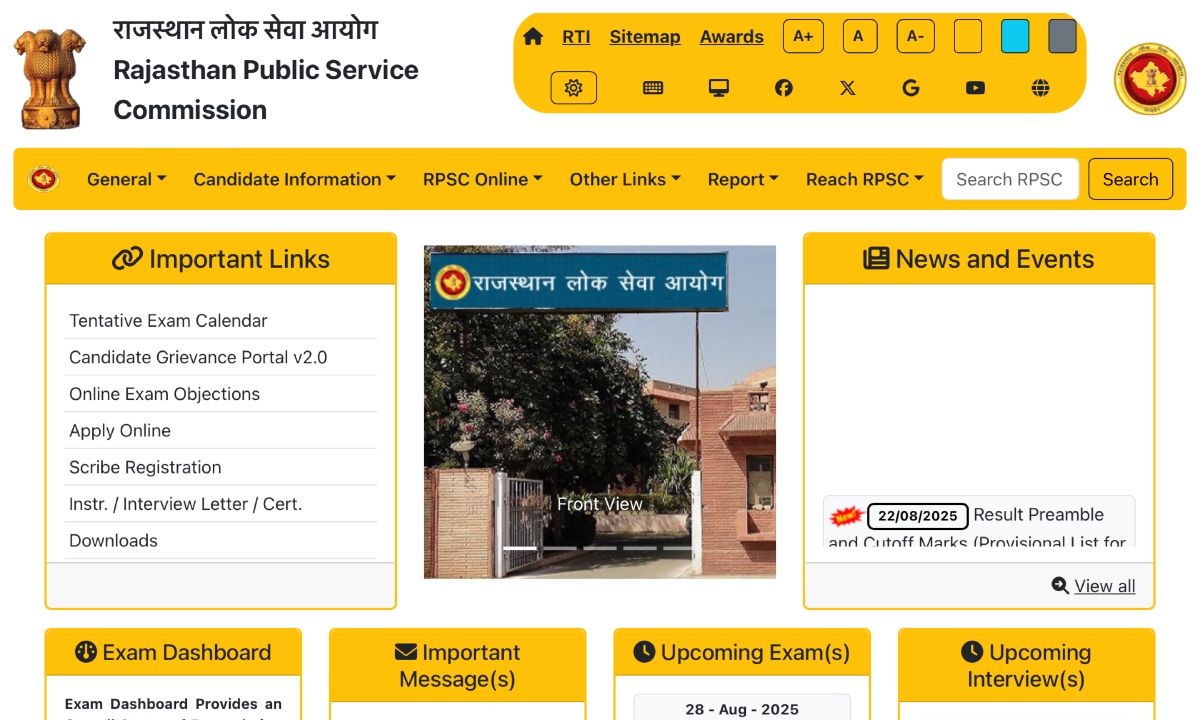
Task: Click the '28 - Aug - 2025' exam date
Action: (x=742, y=709)
